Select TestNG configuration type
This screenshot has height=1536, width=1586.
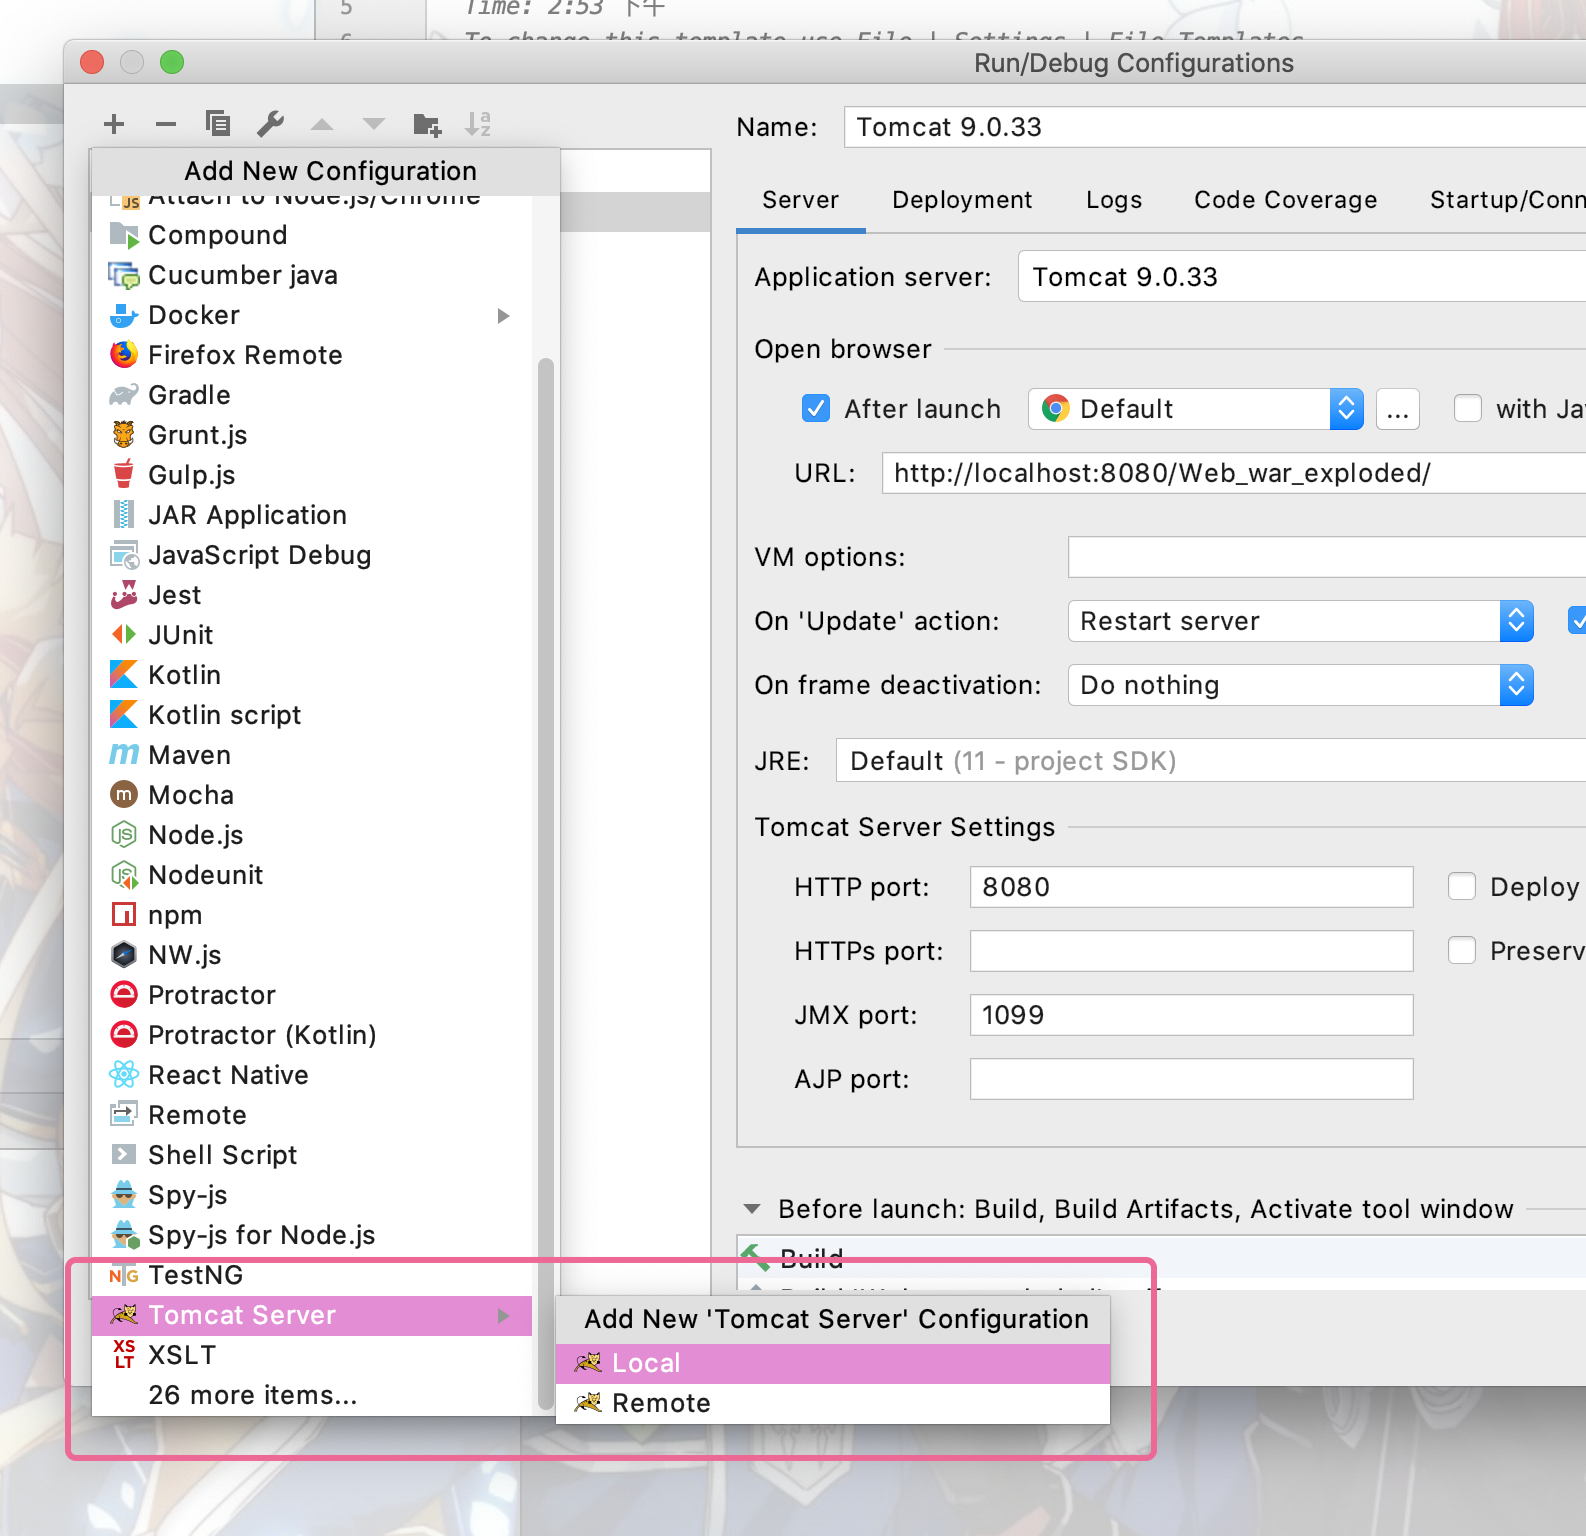tap(311, 1275)
